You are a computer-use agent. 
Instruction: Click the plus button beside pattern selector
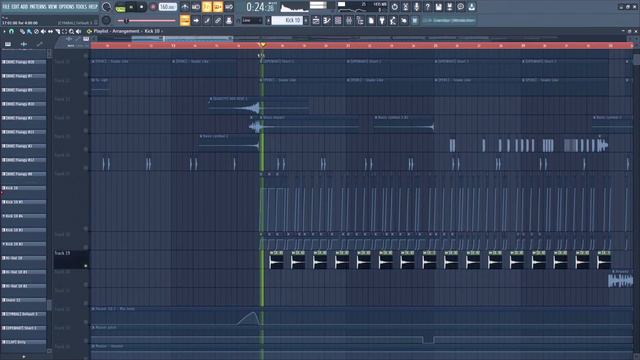[306, 20]
